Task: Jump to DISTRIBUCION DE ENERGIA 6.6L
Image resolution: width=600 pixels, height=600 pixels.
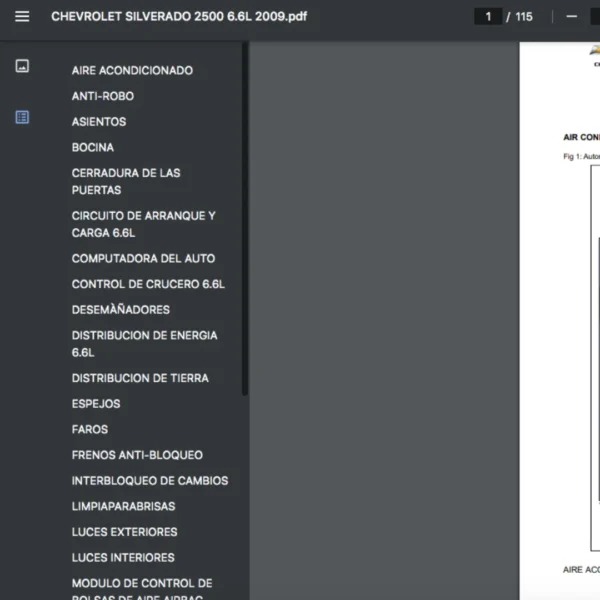Action: [x=144, y=344]
